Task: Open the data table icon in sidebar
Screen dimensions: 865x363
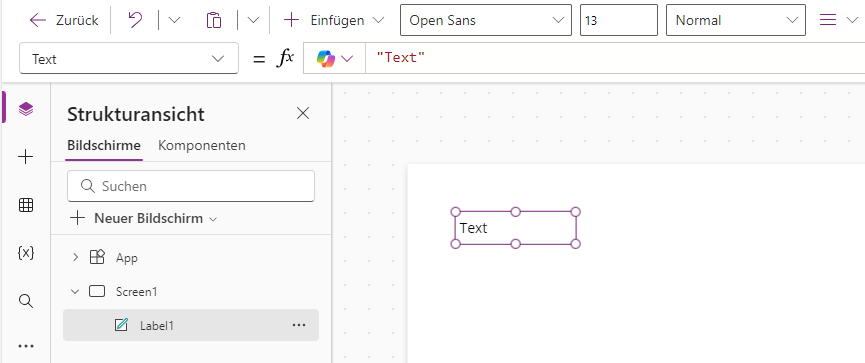Action: click(x=25, y=205)
